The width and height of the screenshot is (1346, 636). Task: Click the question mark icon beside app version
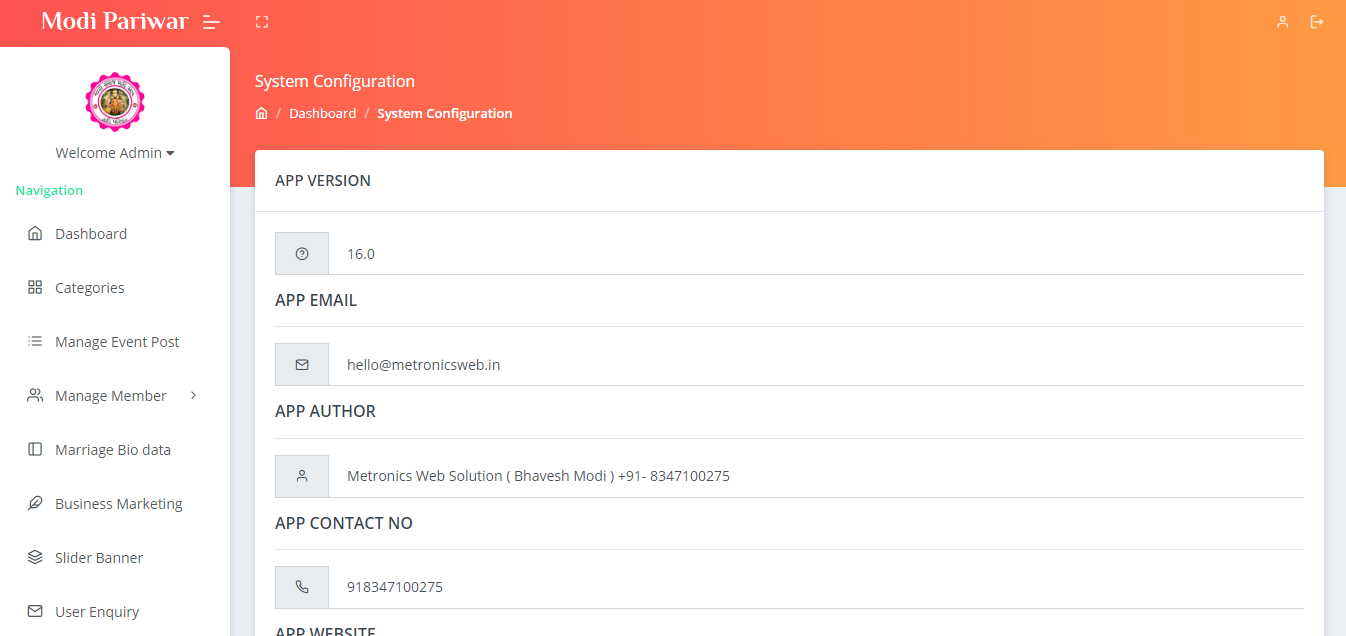[302, 254]
